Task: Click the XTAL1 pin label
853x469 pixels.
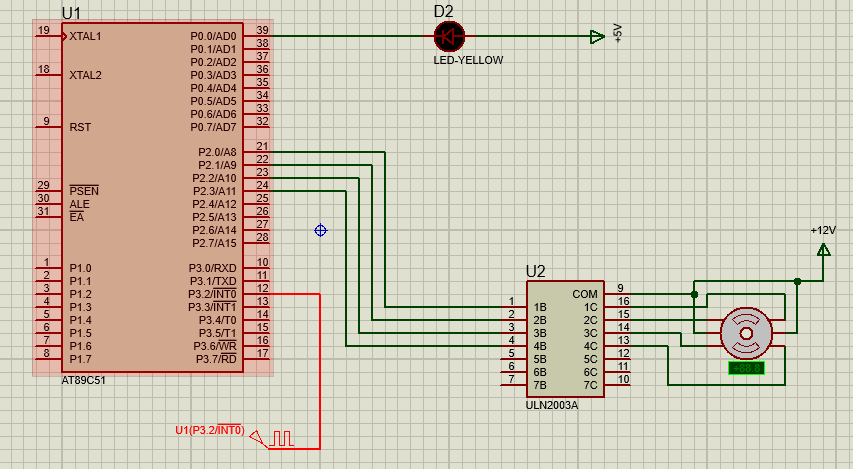Action: [85, 36]
